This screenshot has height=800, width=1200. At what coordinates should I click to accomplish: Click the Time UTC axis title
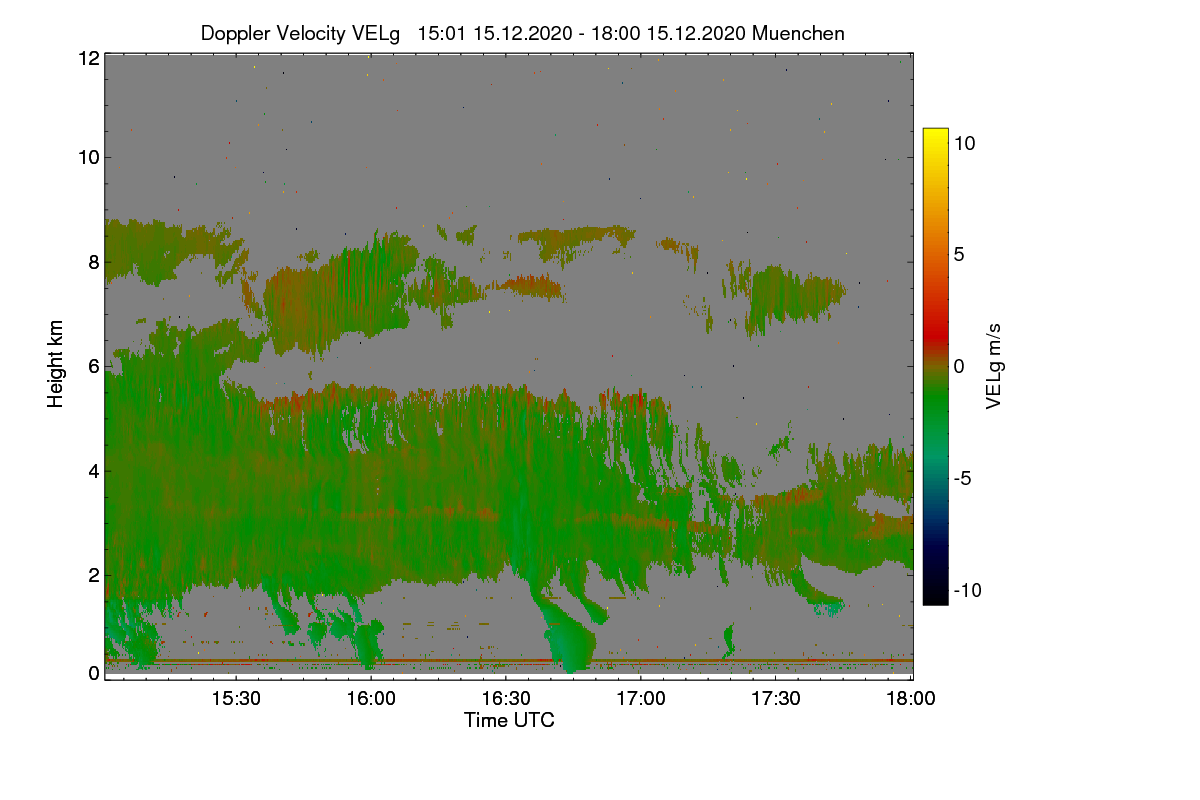click(x=509, y=720)
